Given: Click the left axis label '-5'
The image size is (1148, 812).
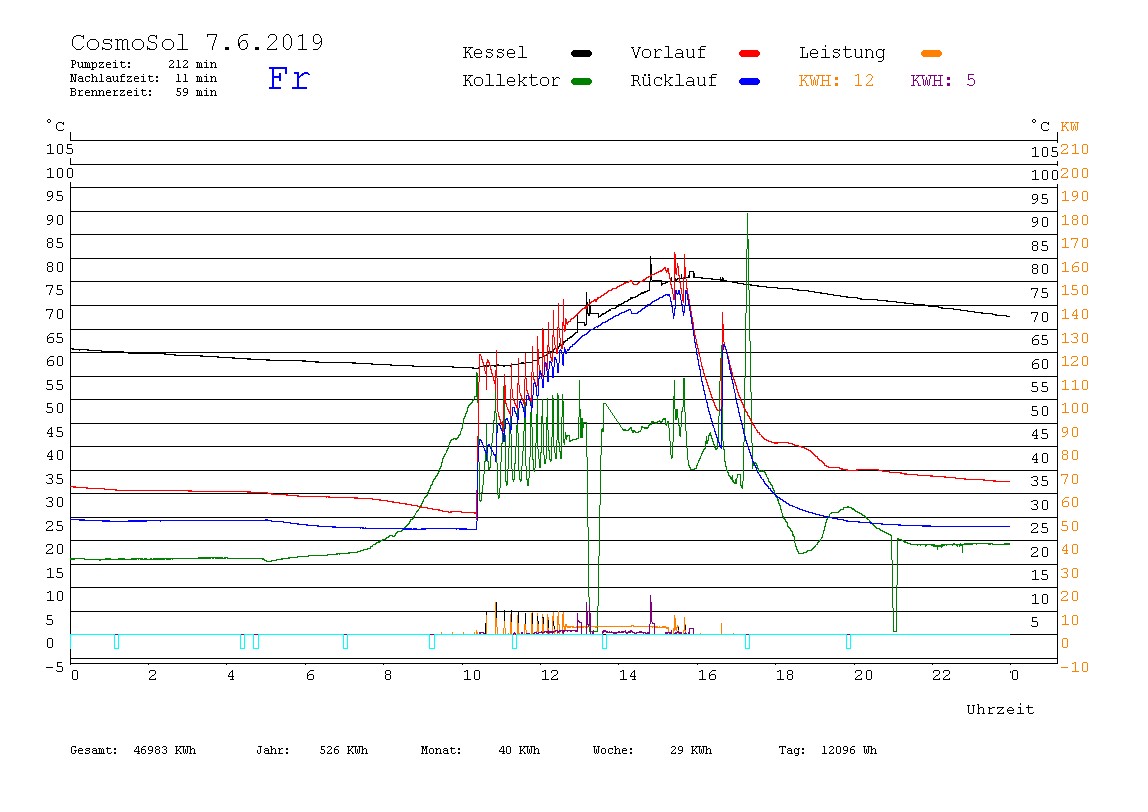Looking at the screenshot, I should coord(55,667).
